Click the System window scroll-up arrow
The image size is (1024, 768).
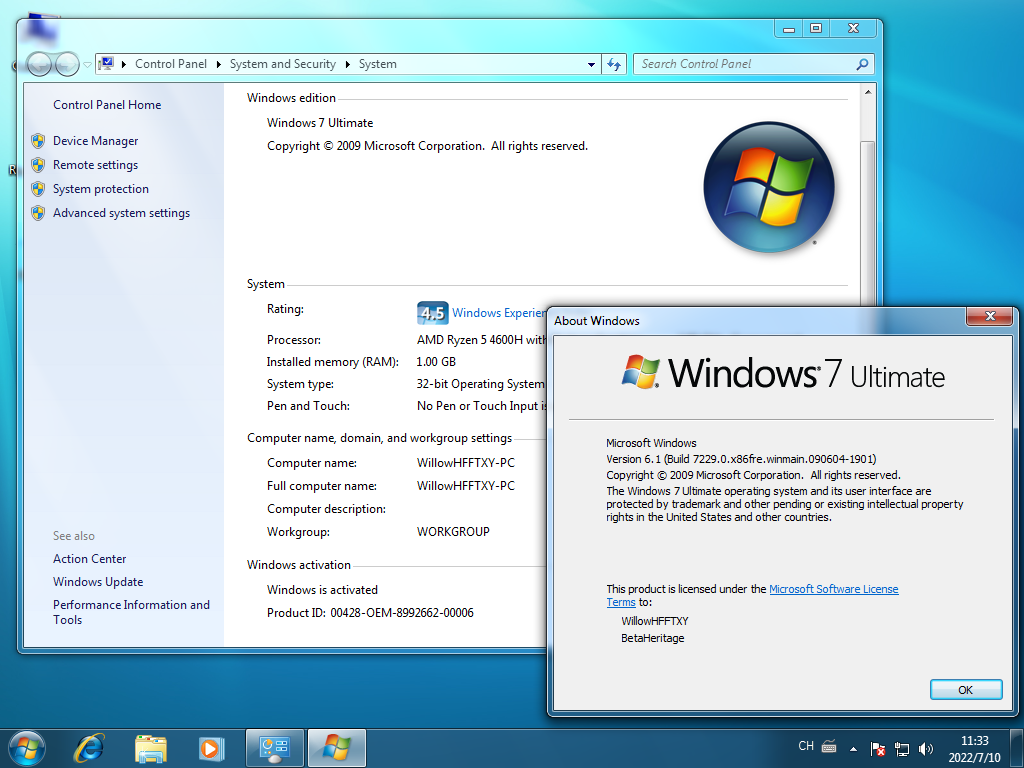[868, 92]
